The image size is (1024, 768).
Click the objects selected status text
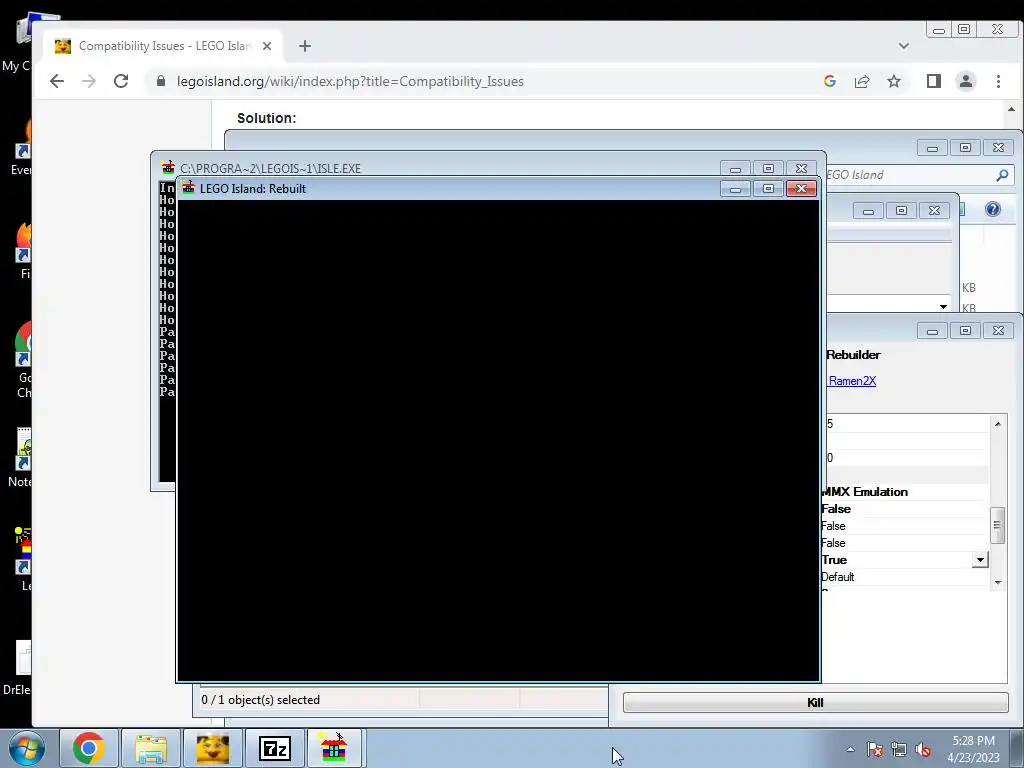click(x=261, y=699)
